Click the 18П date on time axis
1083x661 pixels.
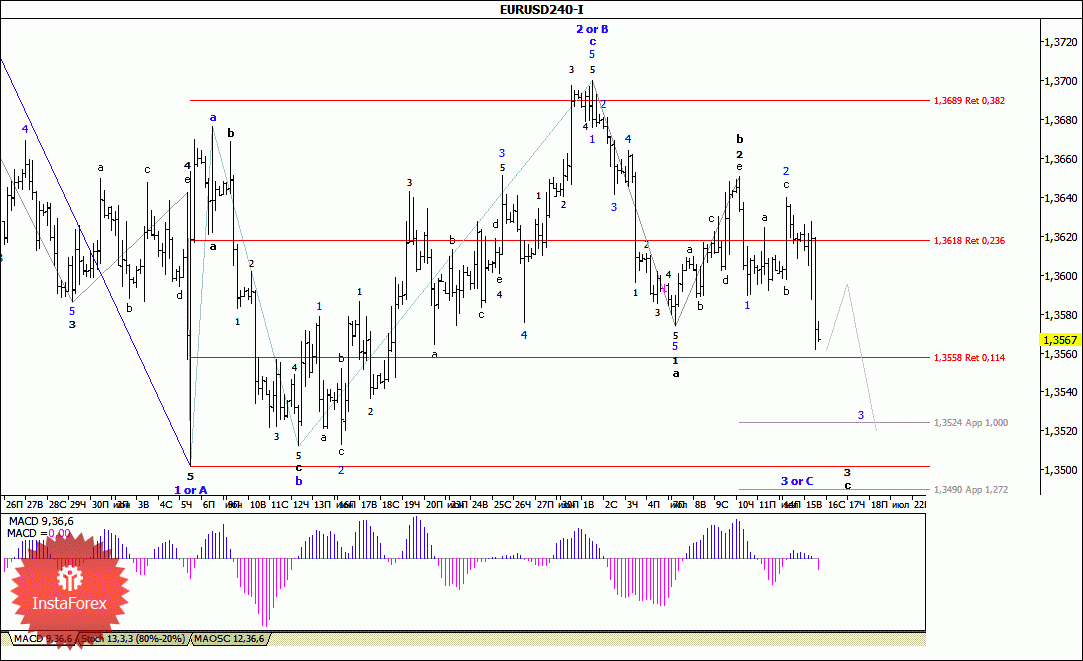(x=879, y=505)
